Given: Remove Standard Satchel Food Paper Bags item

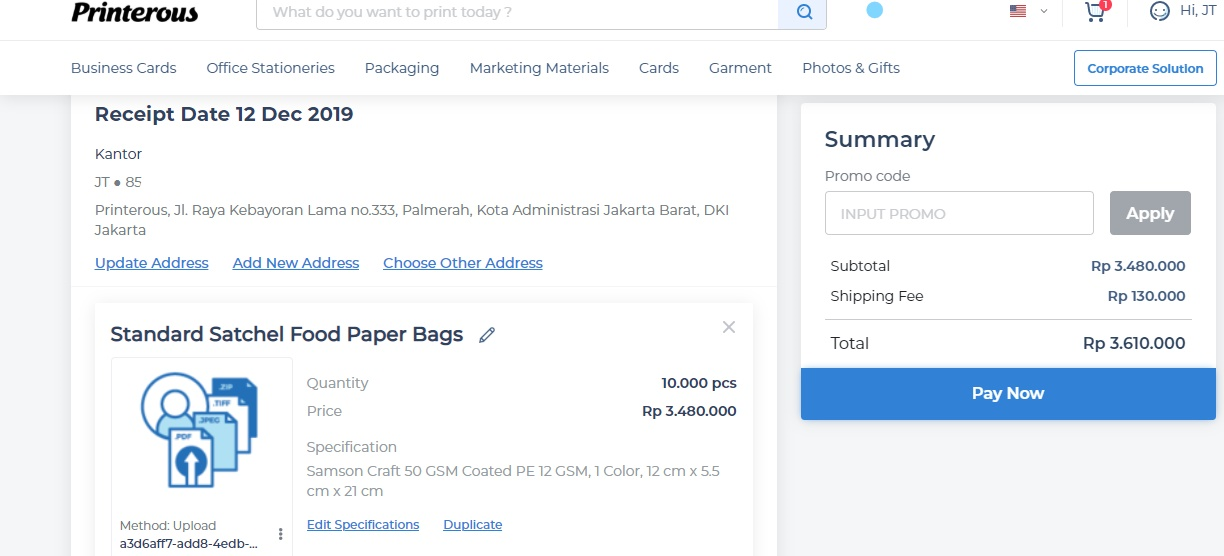Looking at the screenshot, I should 729,327.
